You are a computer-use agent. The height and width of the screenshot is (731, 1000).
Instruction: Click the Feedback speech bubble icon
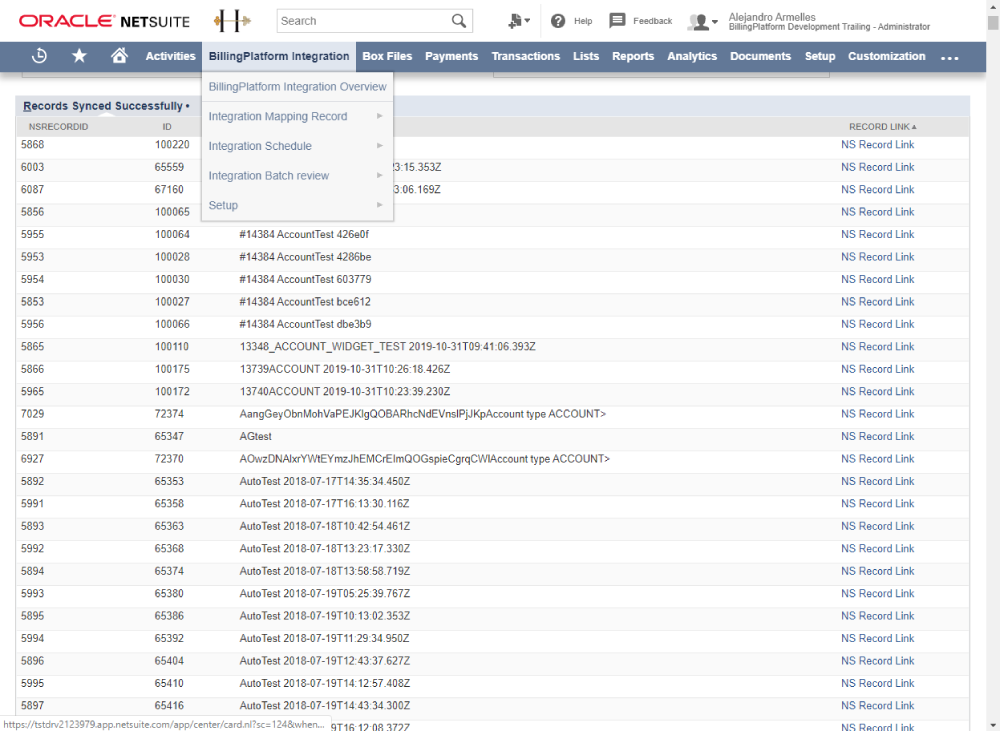coord(617,20)
